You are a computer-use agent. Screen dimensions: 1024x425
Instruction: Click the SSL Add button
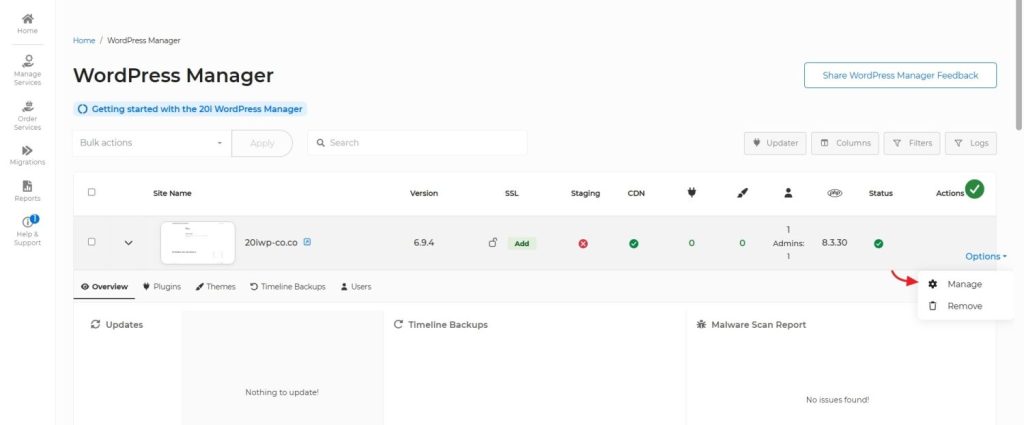coord(522,244)
